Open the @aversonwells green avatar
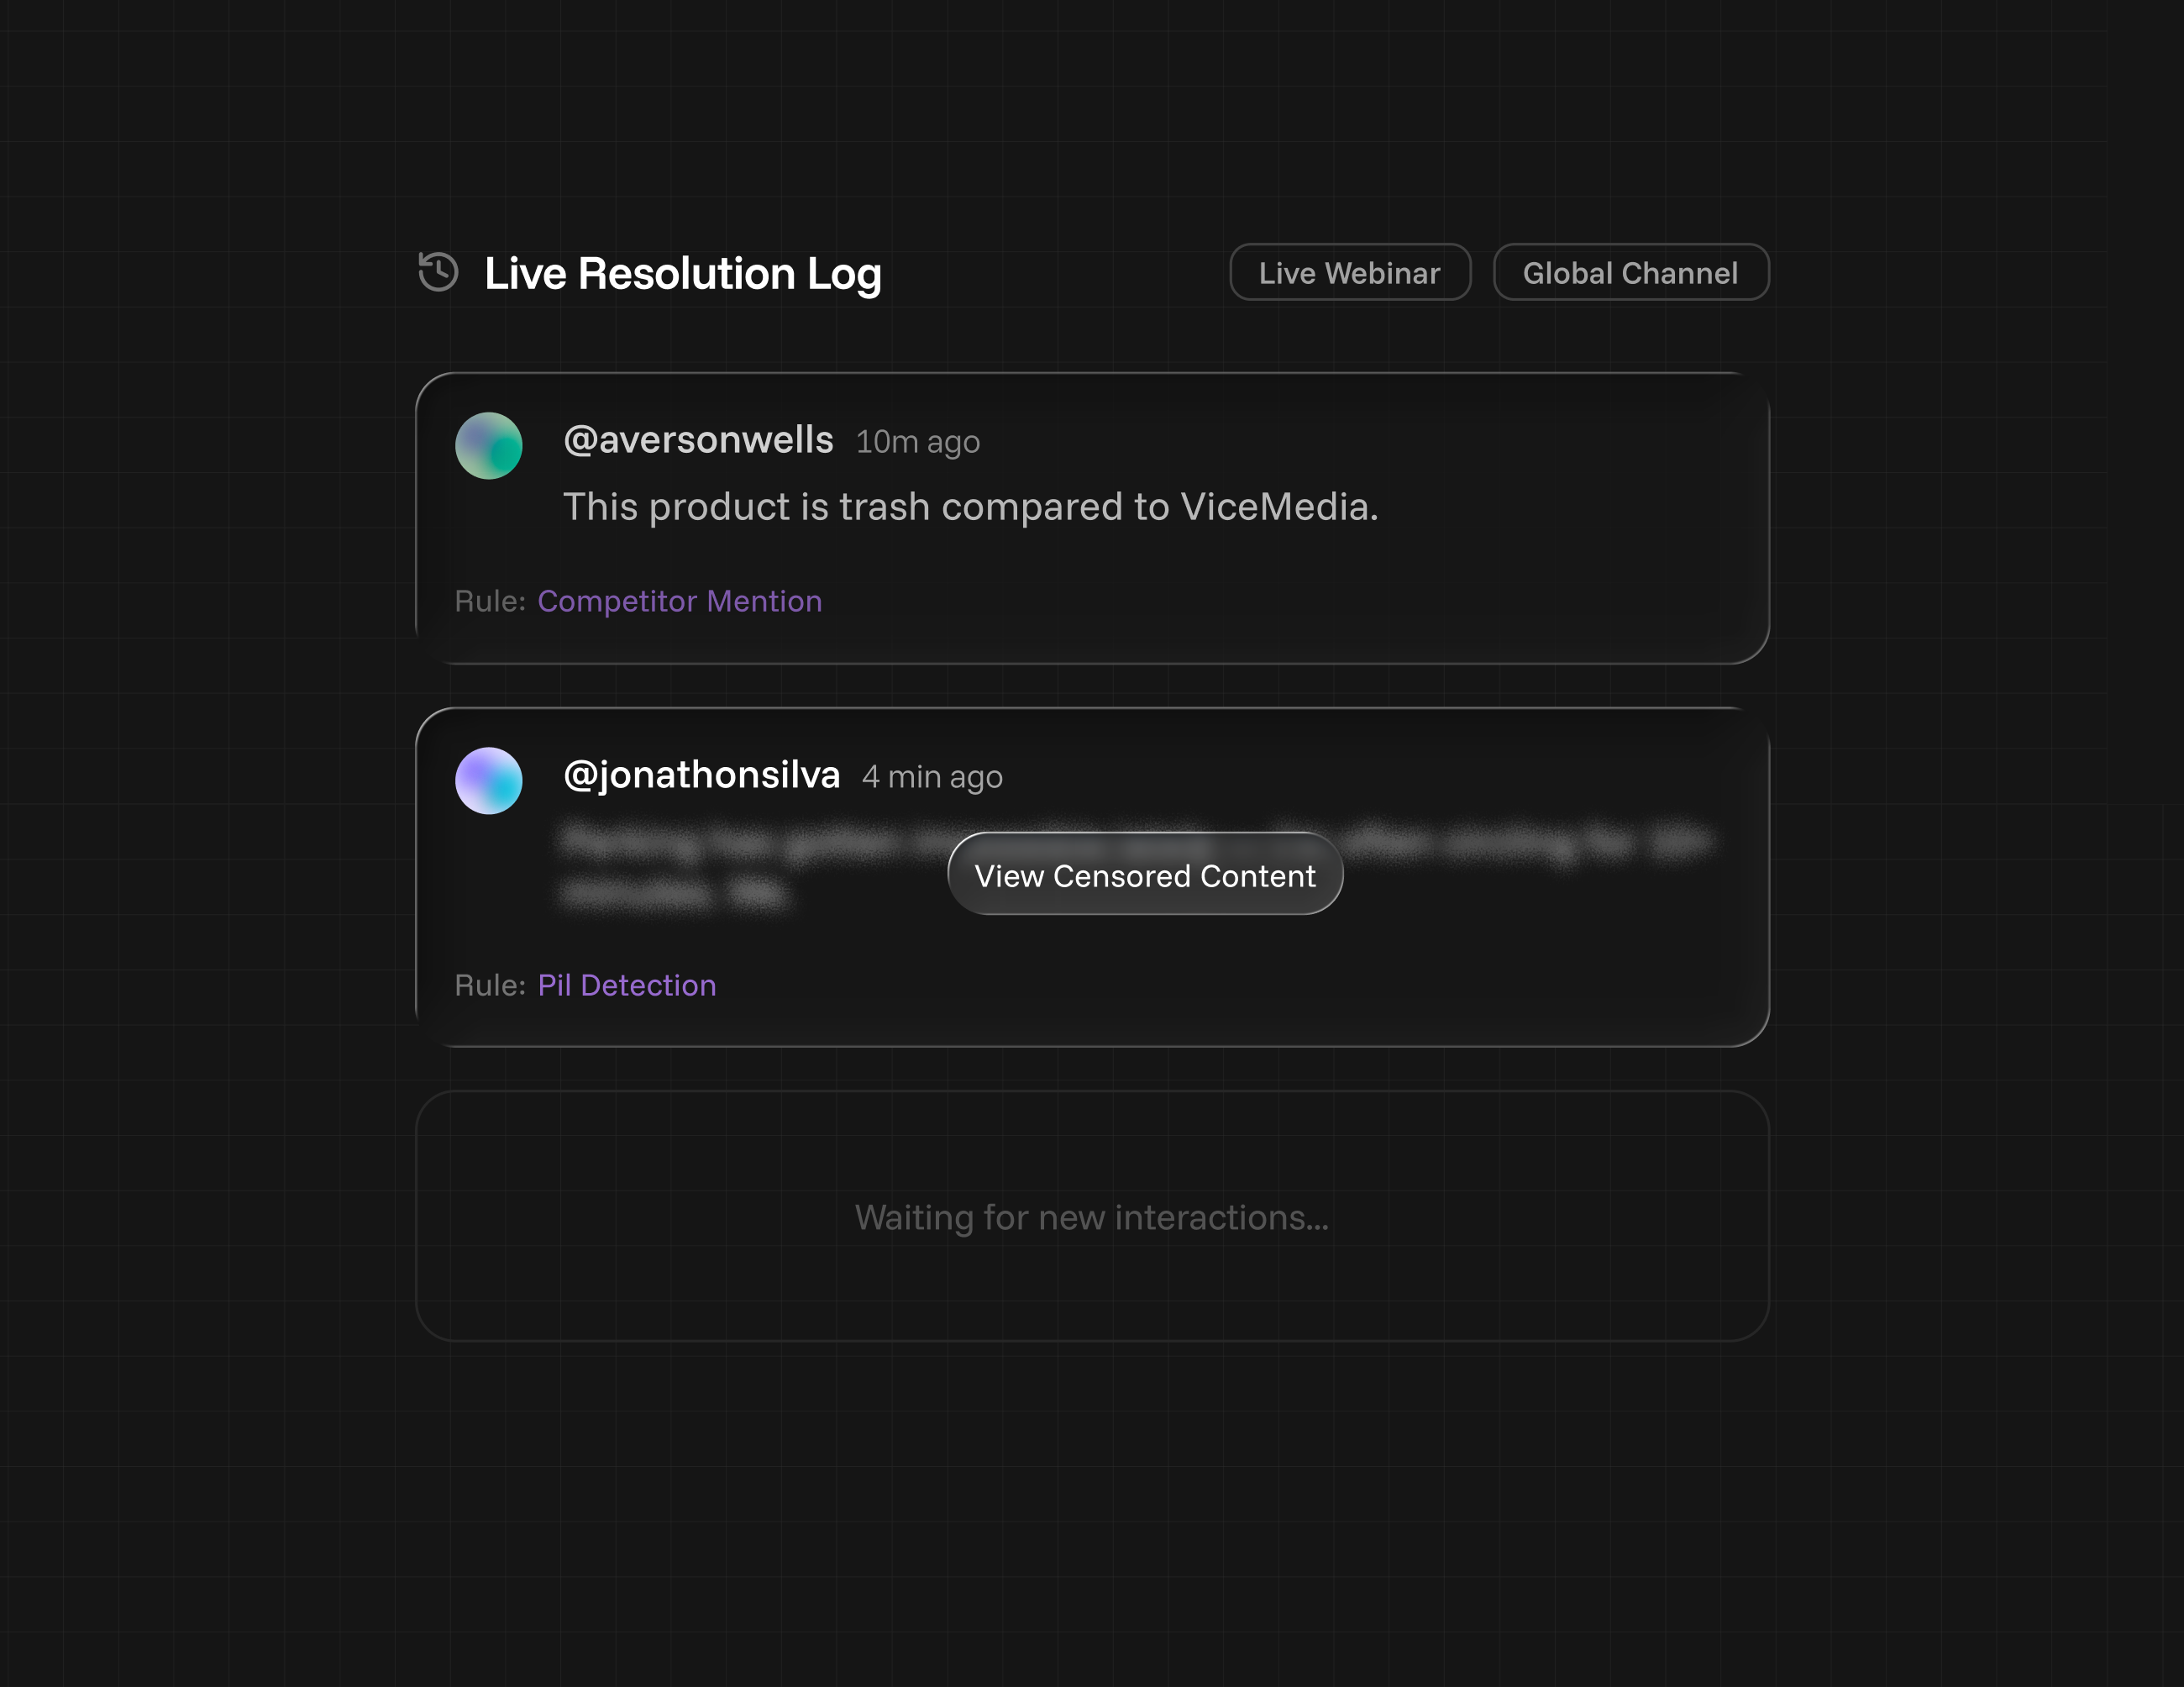The width and height of the screenshot is (2184, 1687). tap(488, 446)
